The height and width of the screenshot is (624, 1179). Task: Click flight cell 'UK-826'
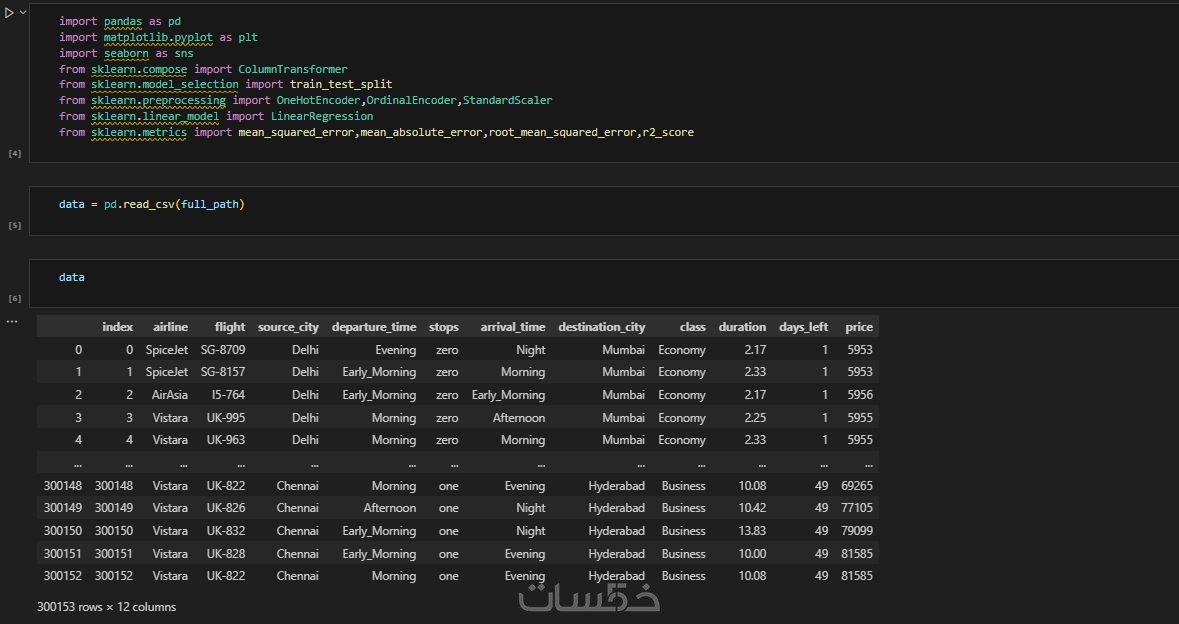[226, 508]
